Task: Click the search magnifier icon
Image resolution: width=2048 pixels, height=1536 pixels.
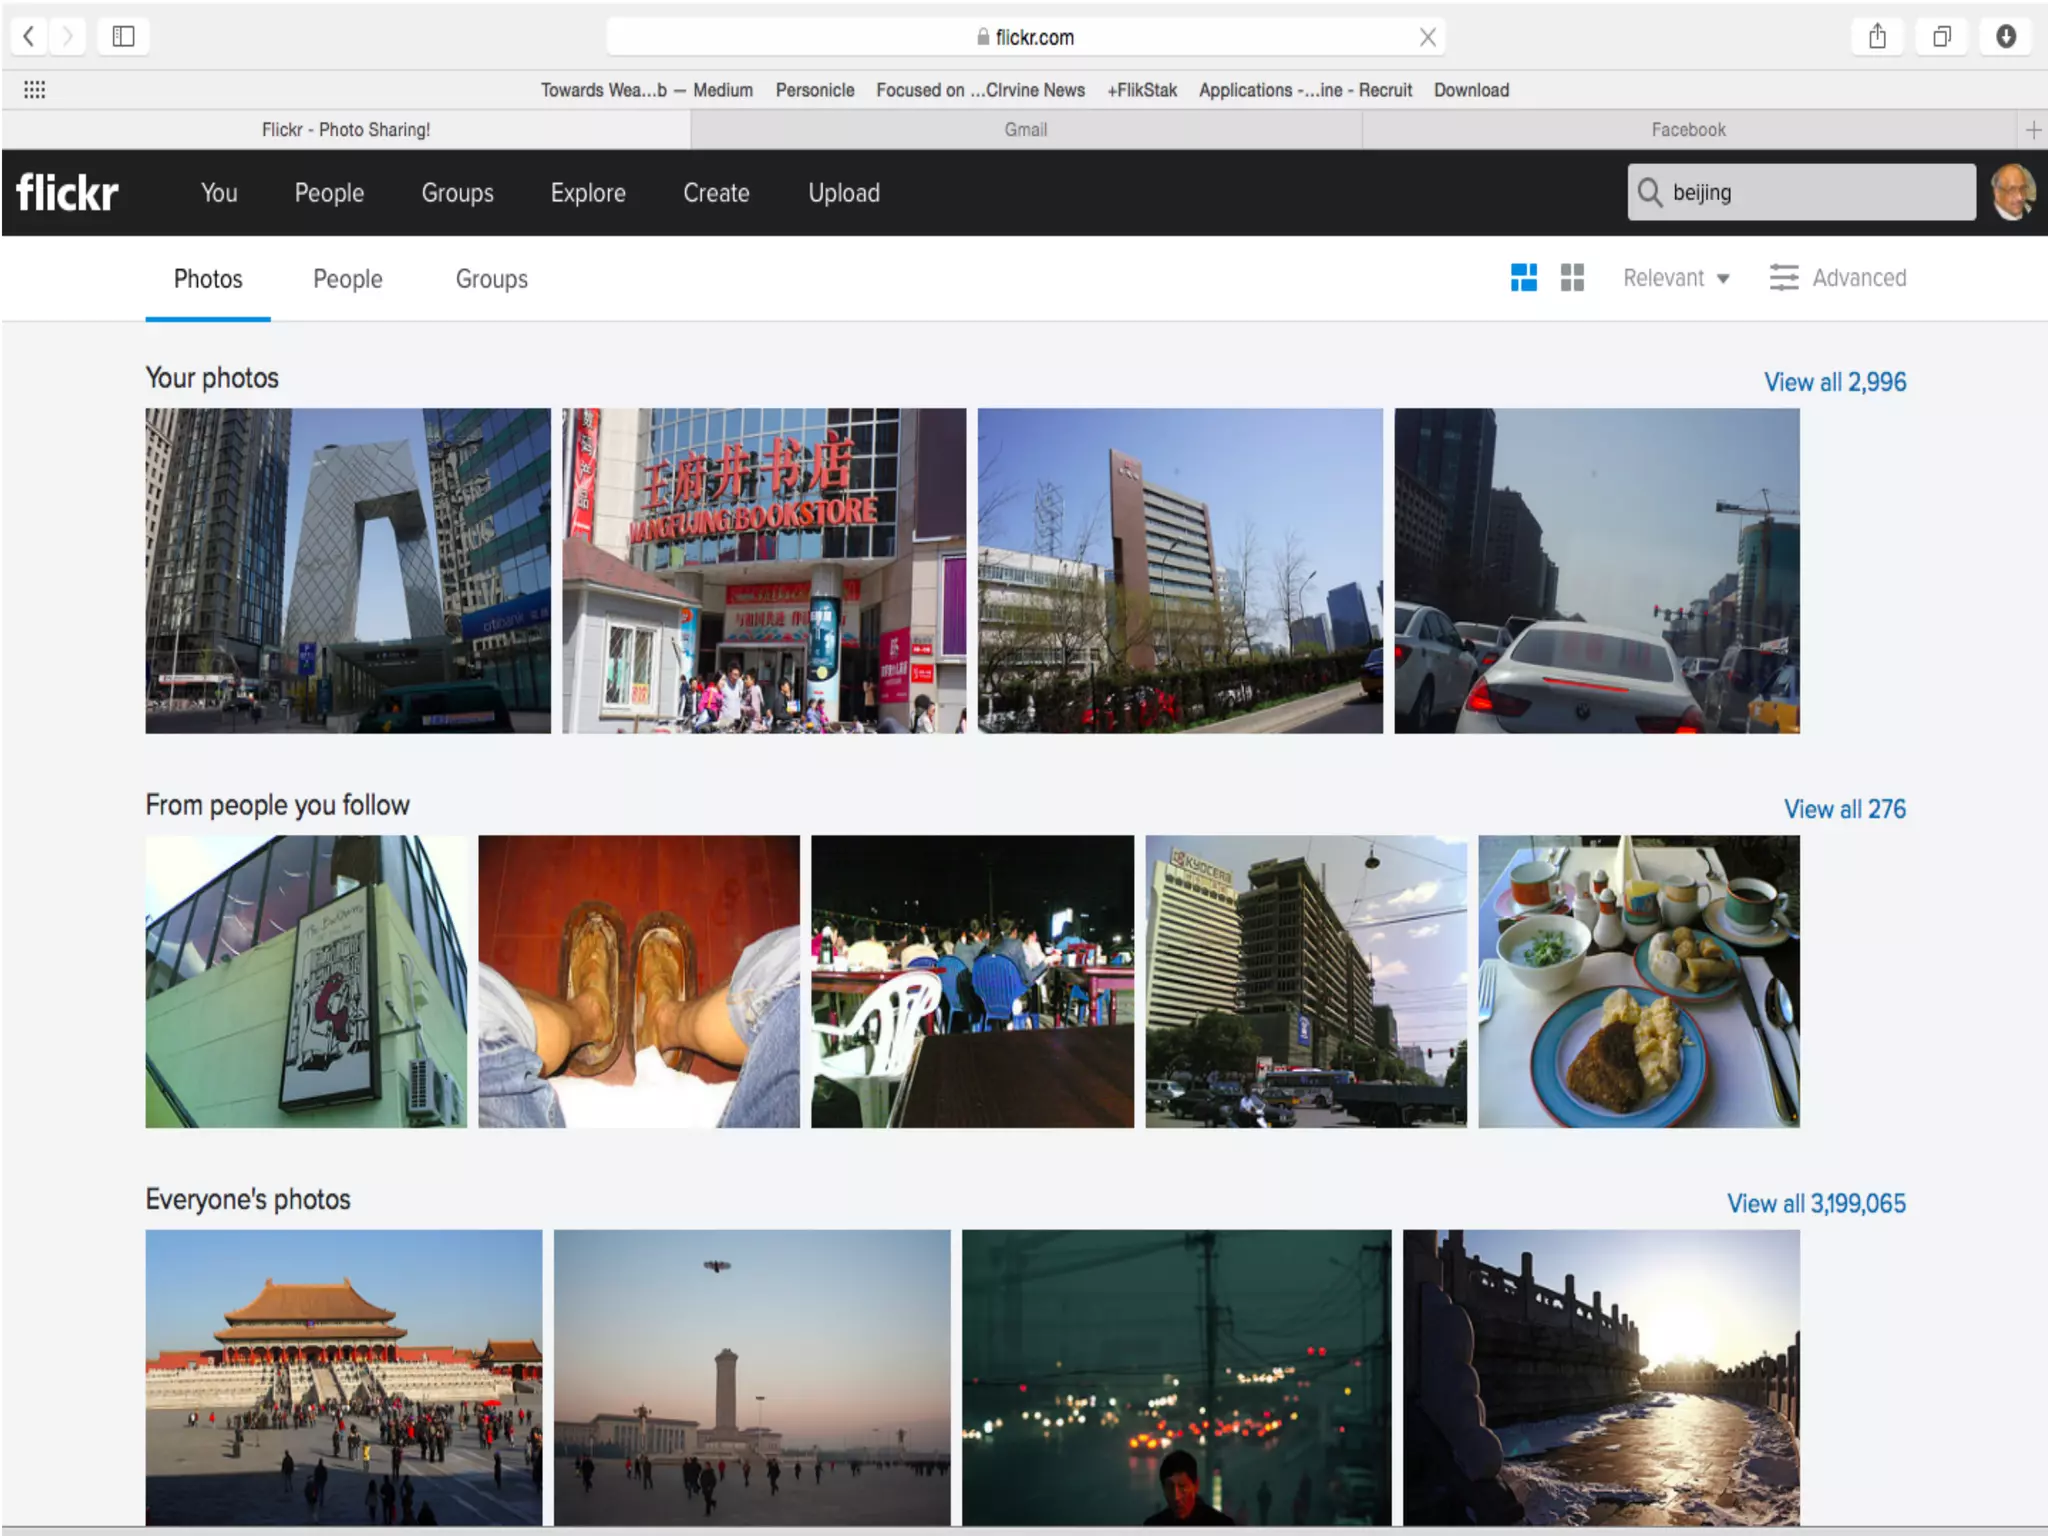Action: pos(1650,192)
